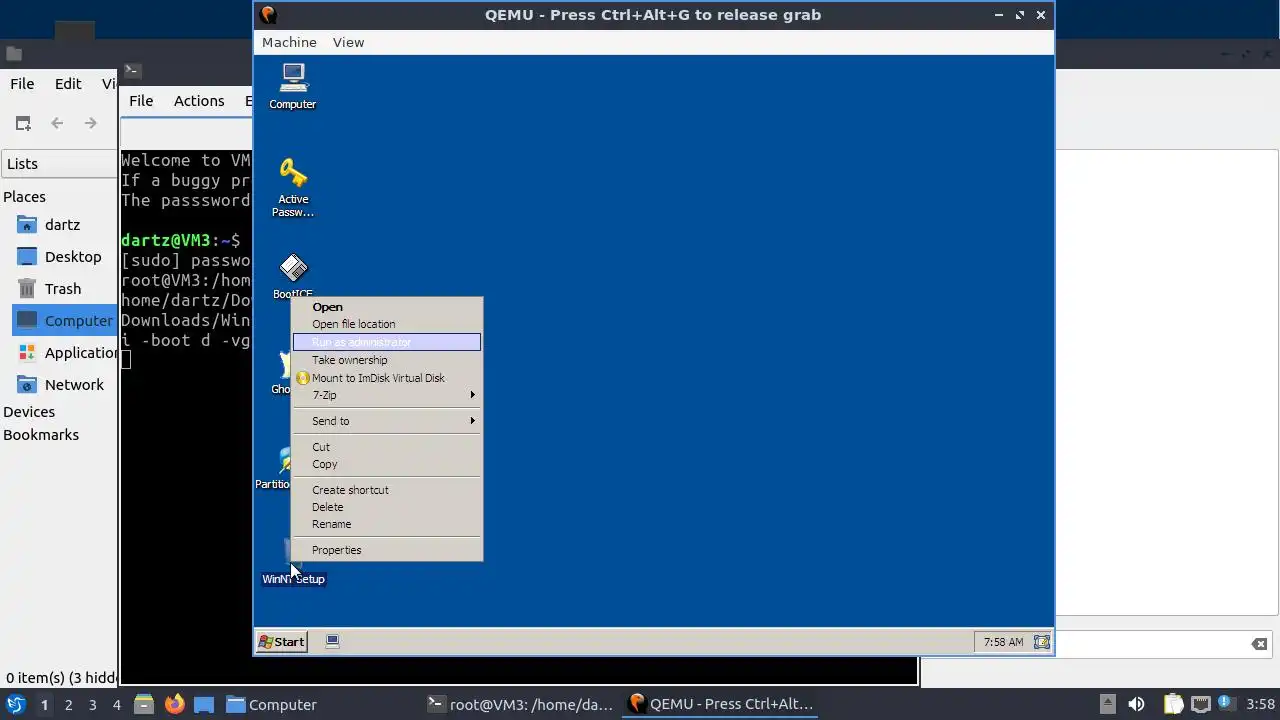Choose Open in the context menu
The width and height of the screenshot is (1280, 720).
[387, 307]
